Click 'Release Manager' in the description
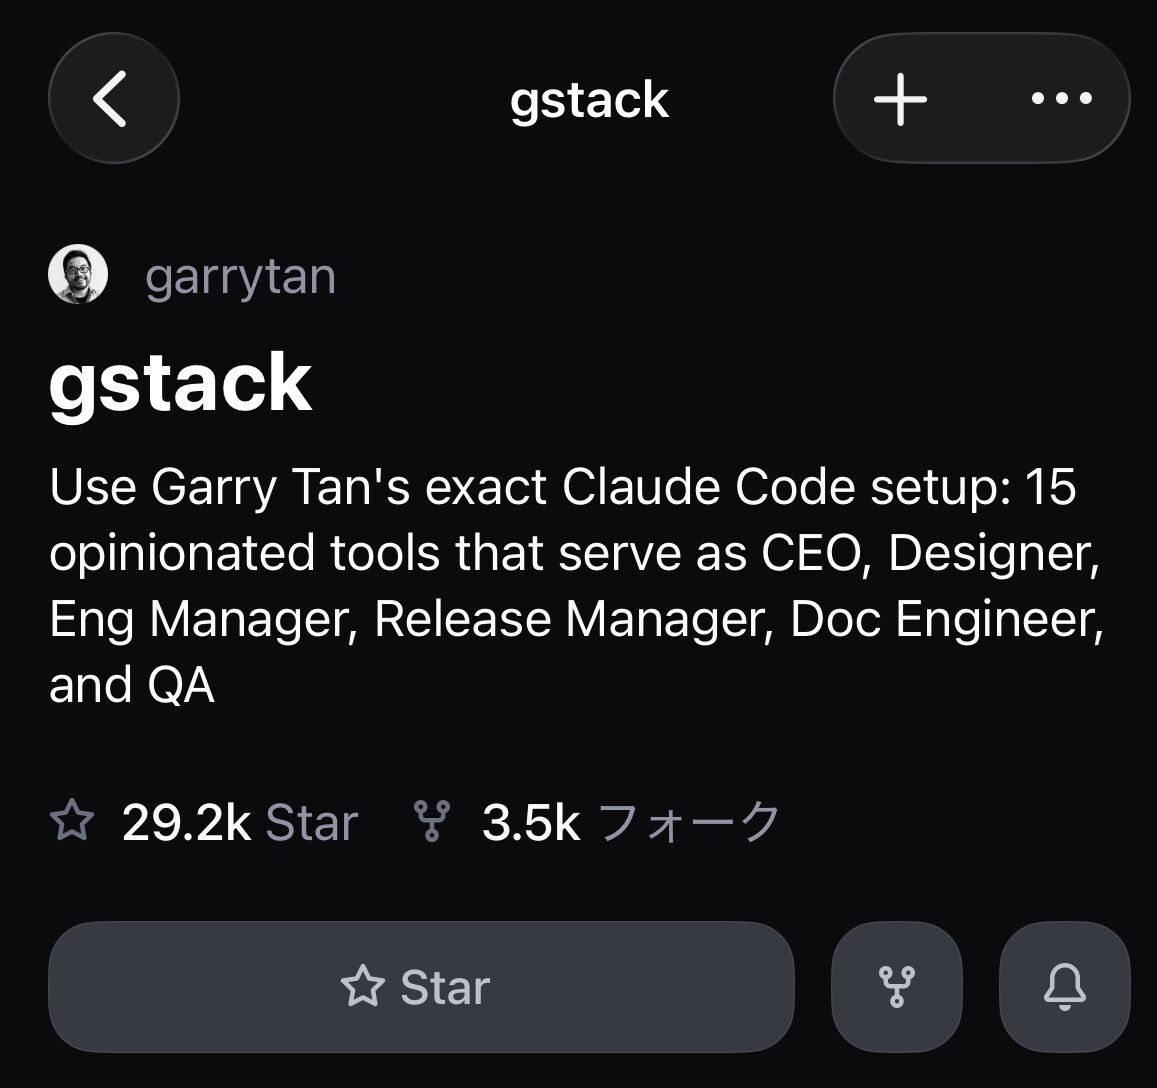This screenshot has width=1157, height=1088. pos(560,619)
